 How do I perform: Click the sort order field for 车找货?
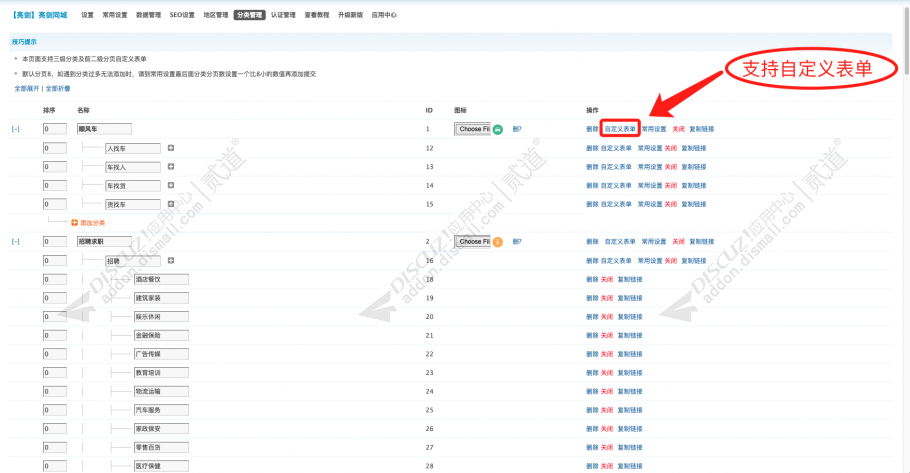pyautogui.click(x=55, y=186)
